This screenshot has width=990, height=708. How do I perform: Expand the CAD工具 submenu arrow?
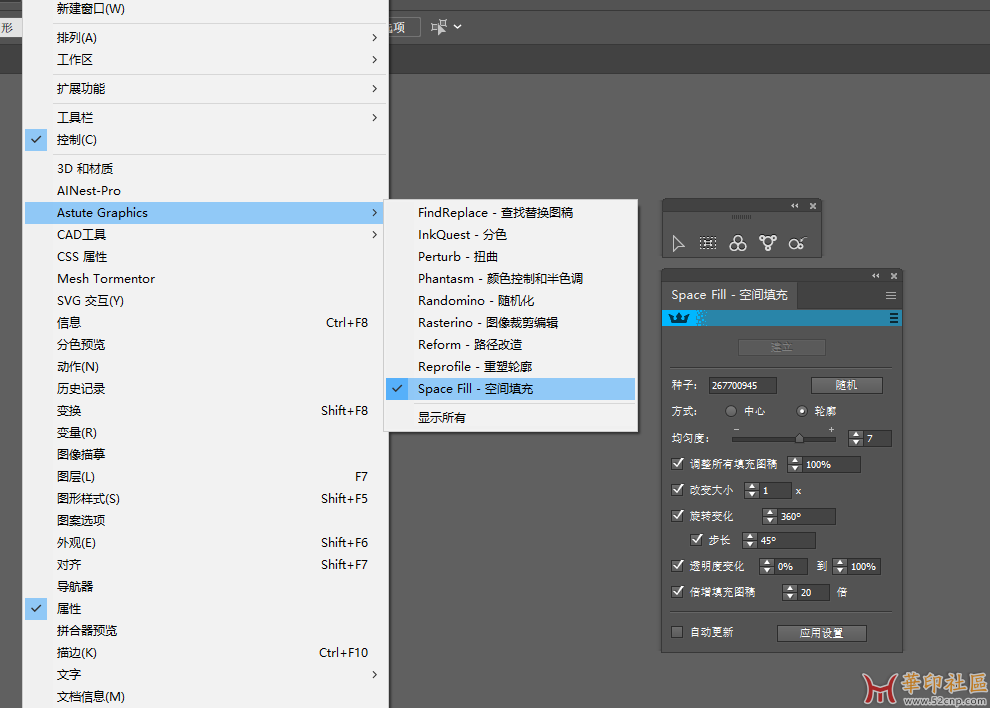click(374, 234)
